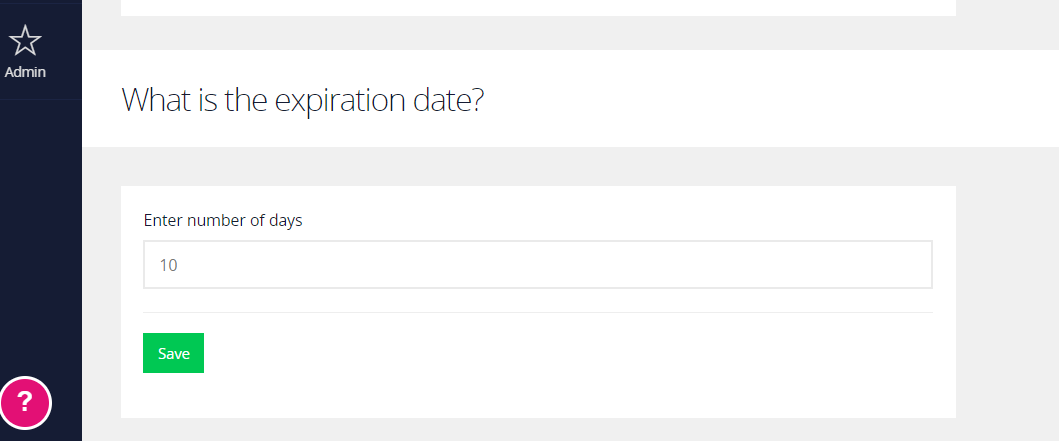Click the pink help question mark
This screenshot has height=442, width=1059.
(25, 403)
